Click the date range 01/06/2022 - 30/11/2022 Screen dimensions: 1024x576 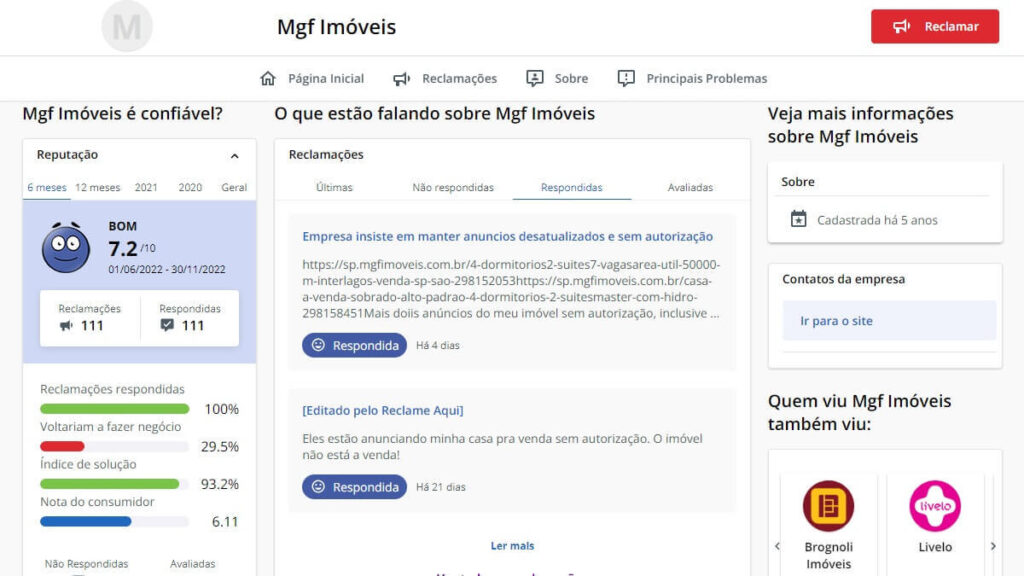167,269
